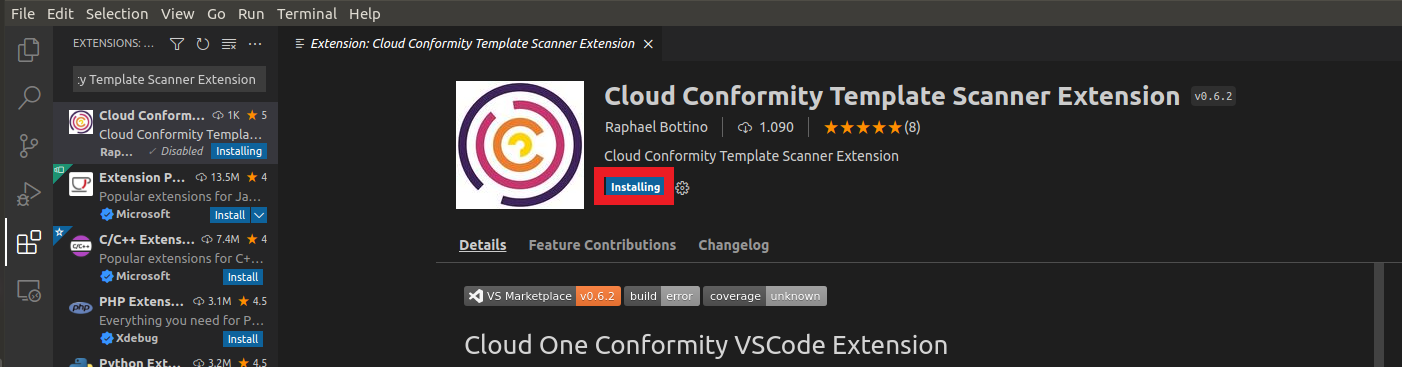Click the filter extensions funnel icon
The width and height of the screenshot is (1402, 367).
[177, 44]
